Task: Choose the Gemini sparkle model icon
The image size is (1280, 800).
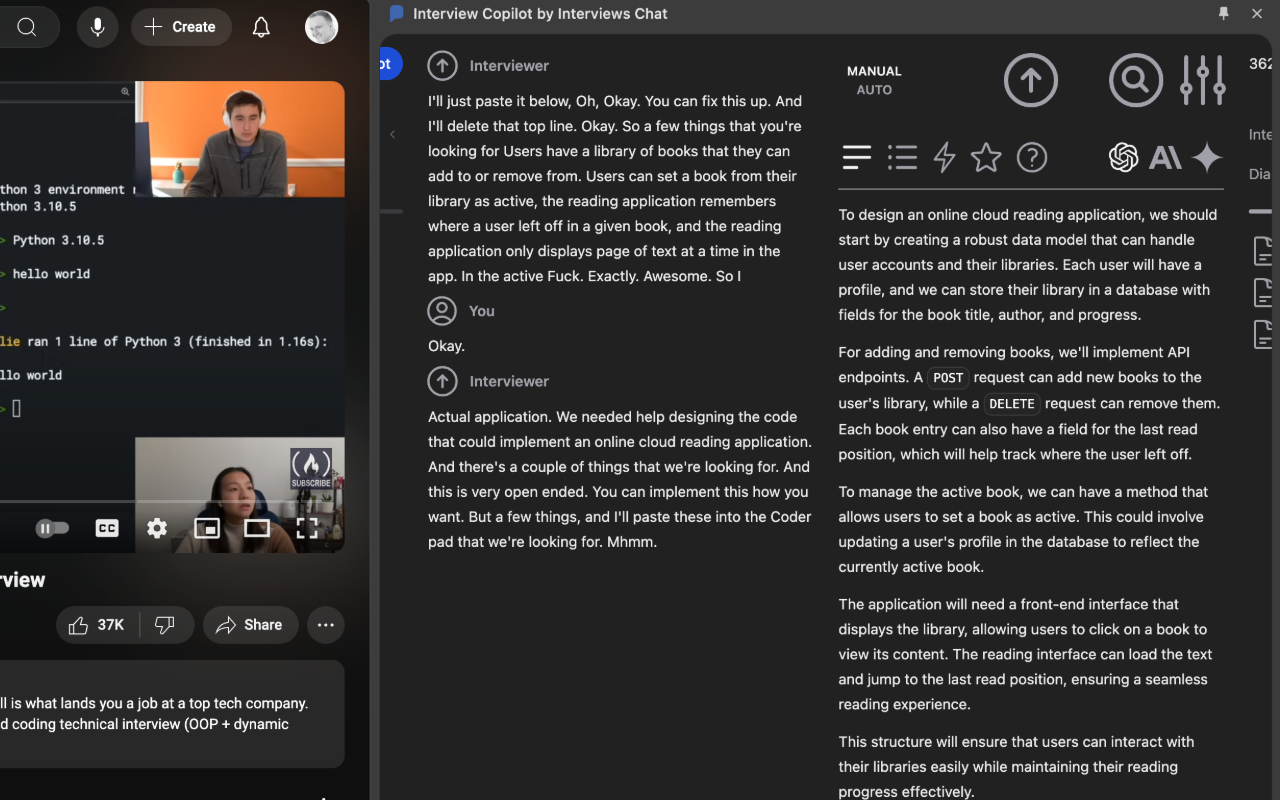Action: 1207,157
